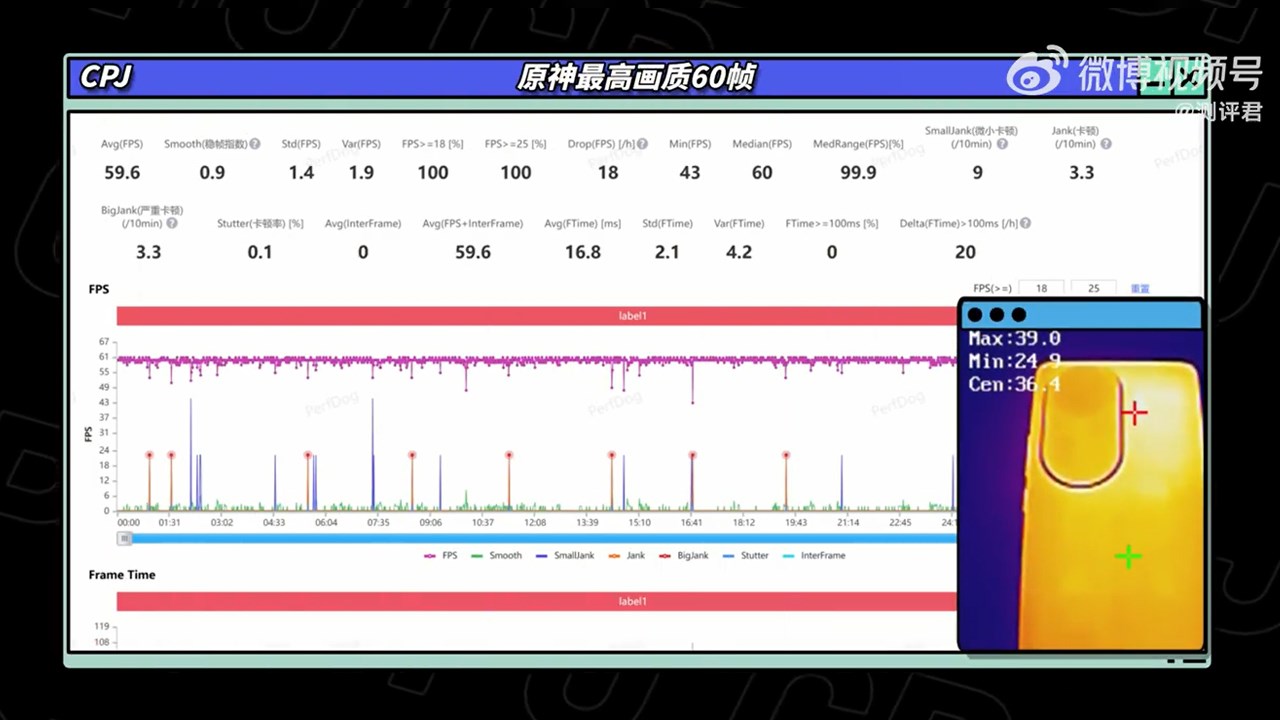Select the label1 bar above the FPS chart
Viewport: 1280px width, 720px height.
pyautogui.click(x=537, y=316)
